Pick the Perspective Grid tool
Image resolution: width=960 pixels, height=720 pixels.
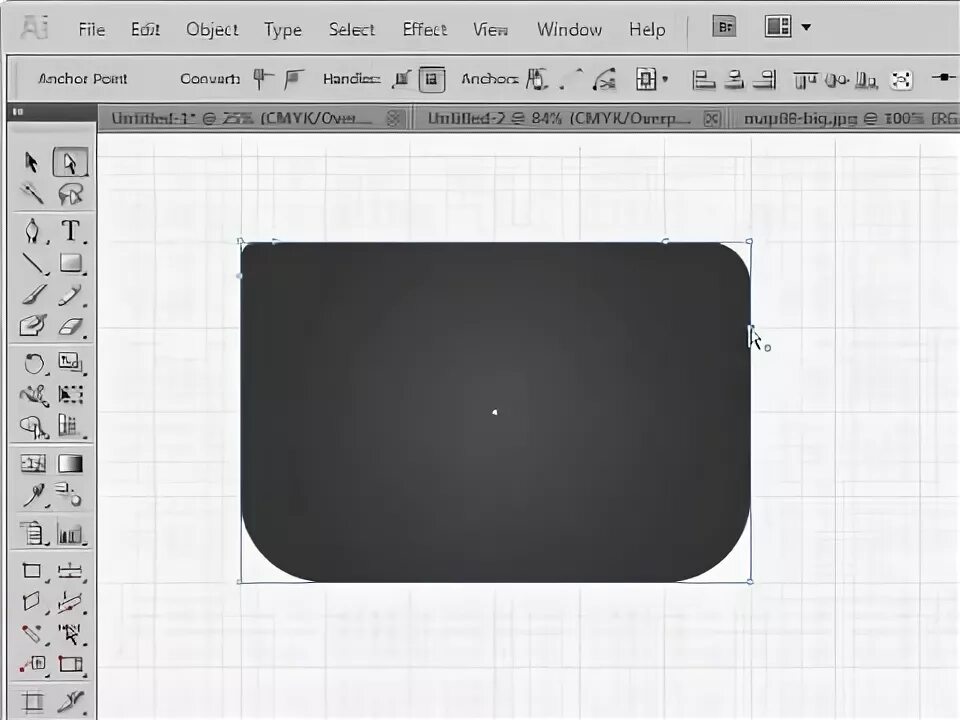pos(70,426)
